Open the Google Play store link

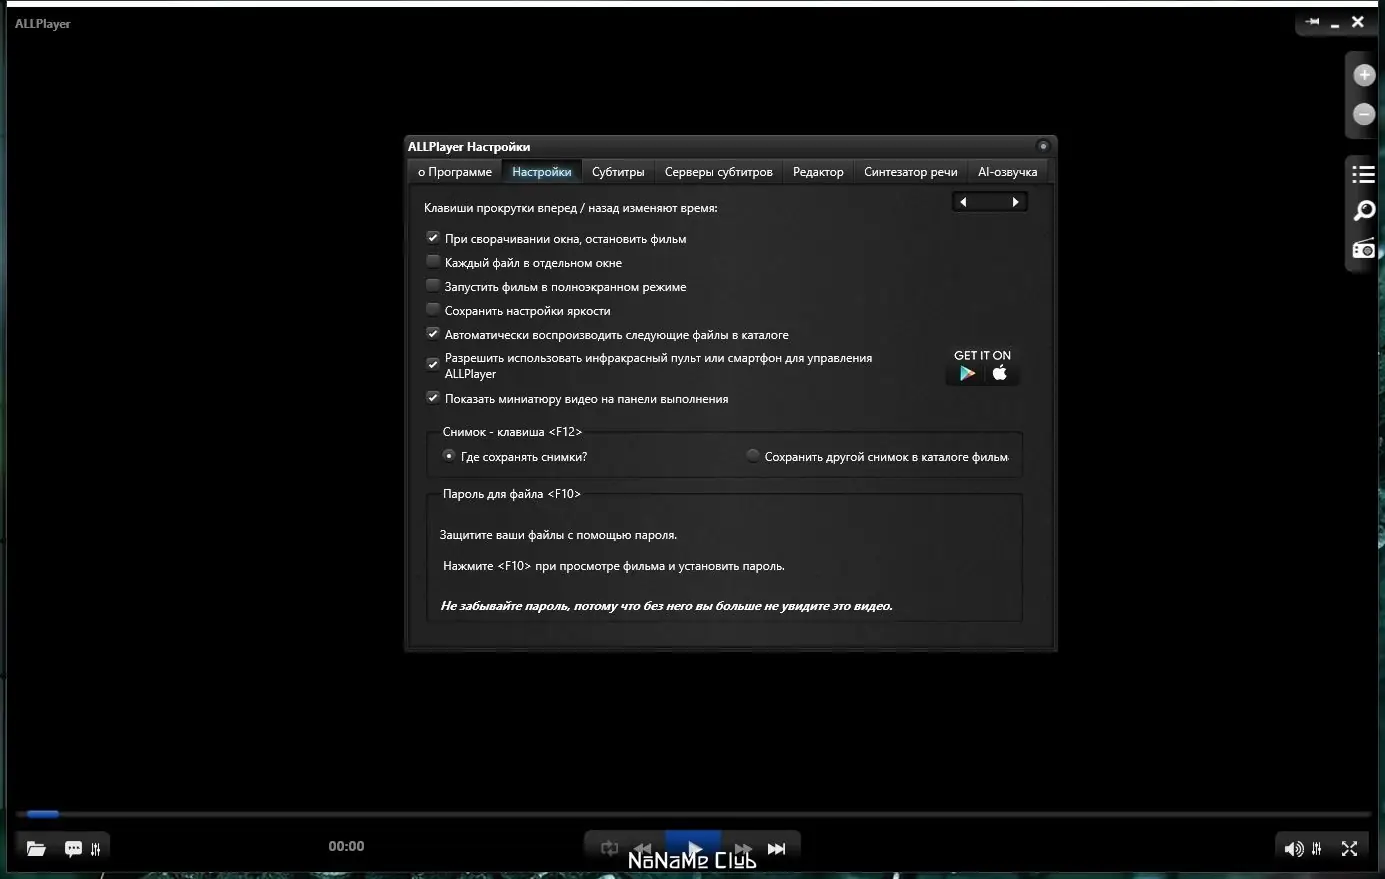pyautogui.click(x=967, y=373)
